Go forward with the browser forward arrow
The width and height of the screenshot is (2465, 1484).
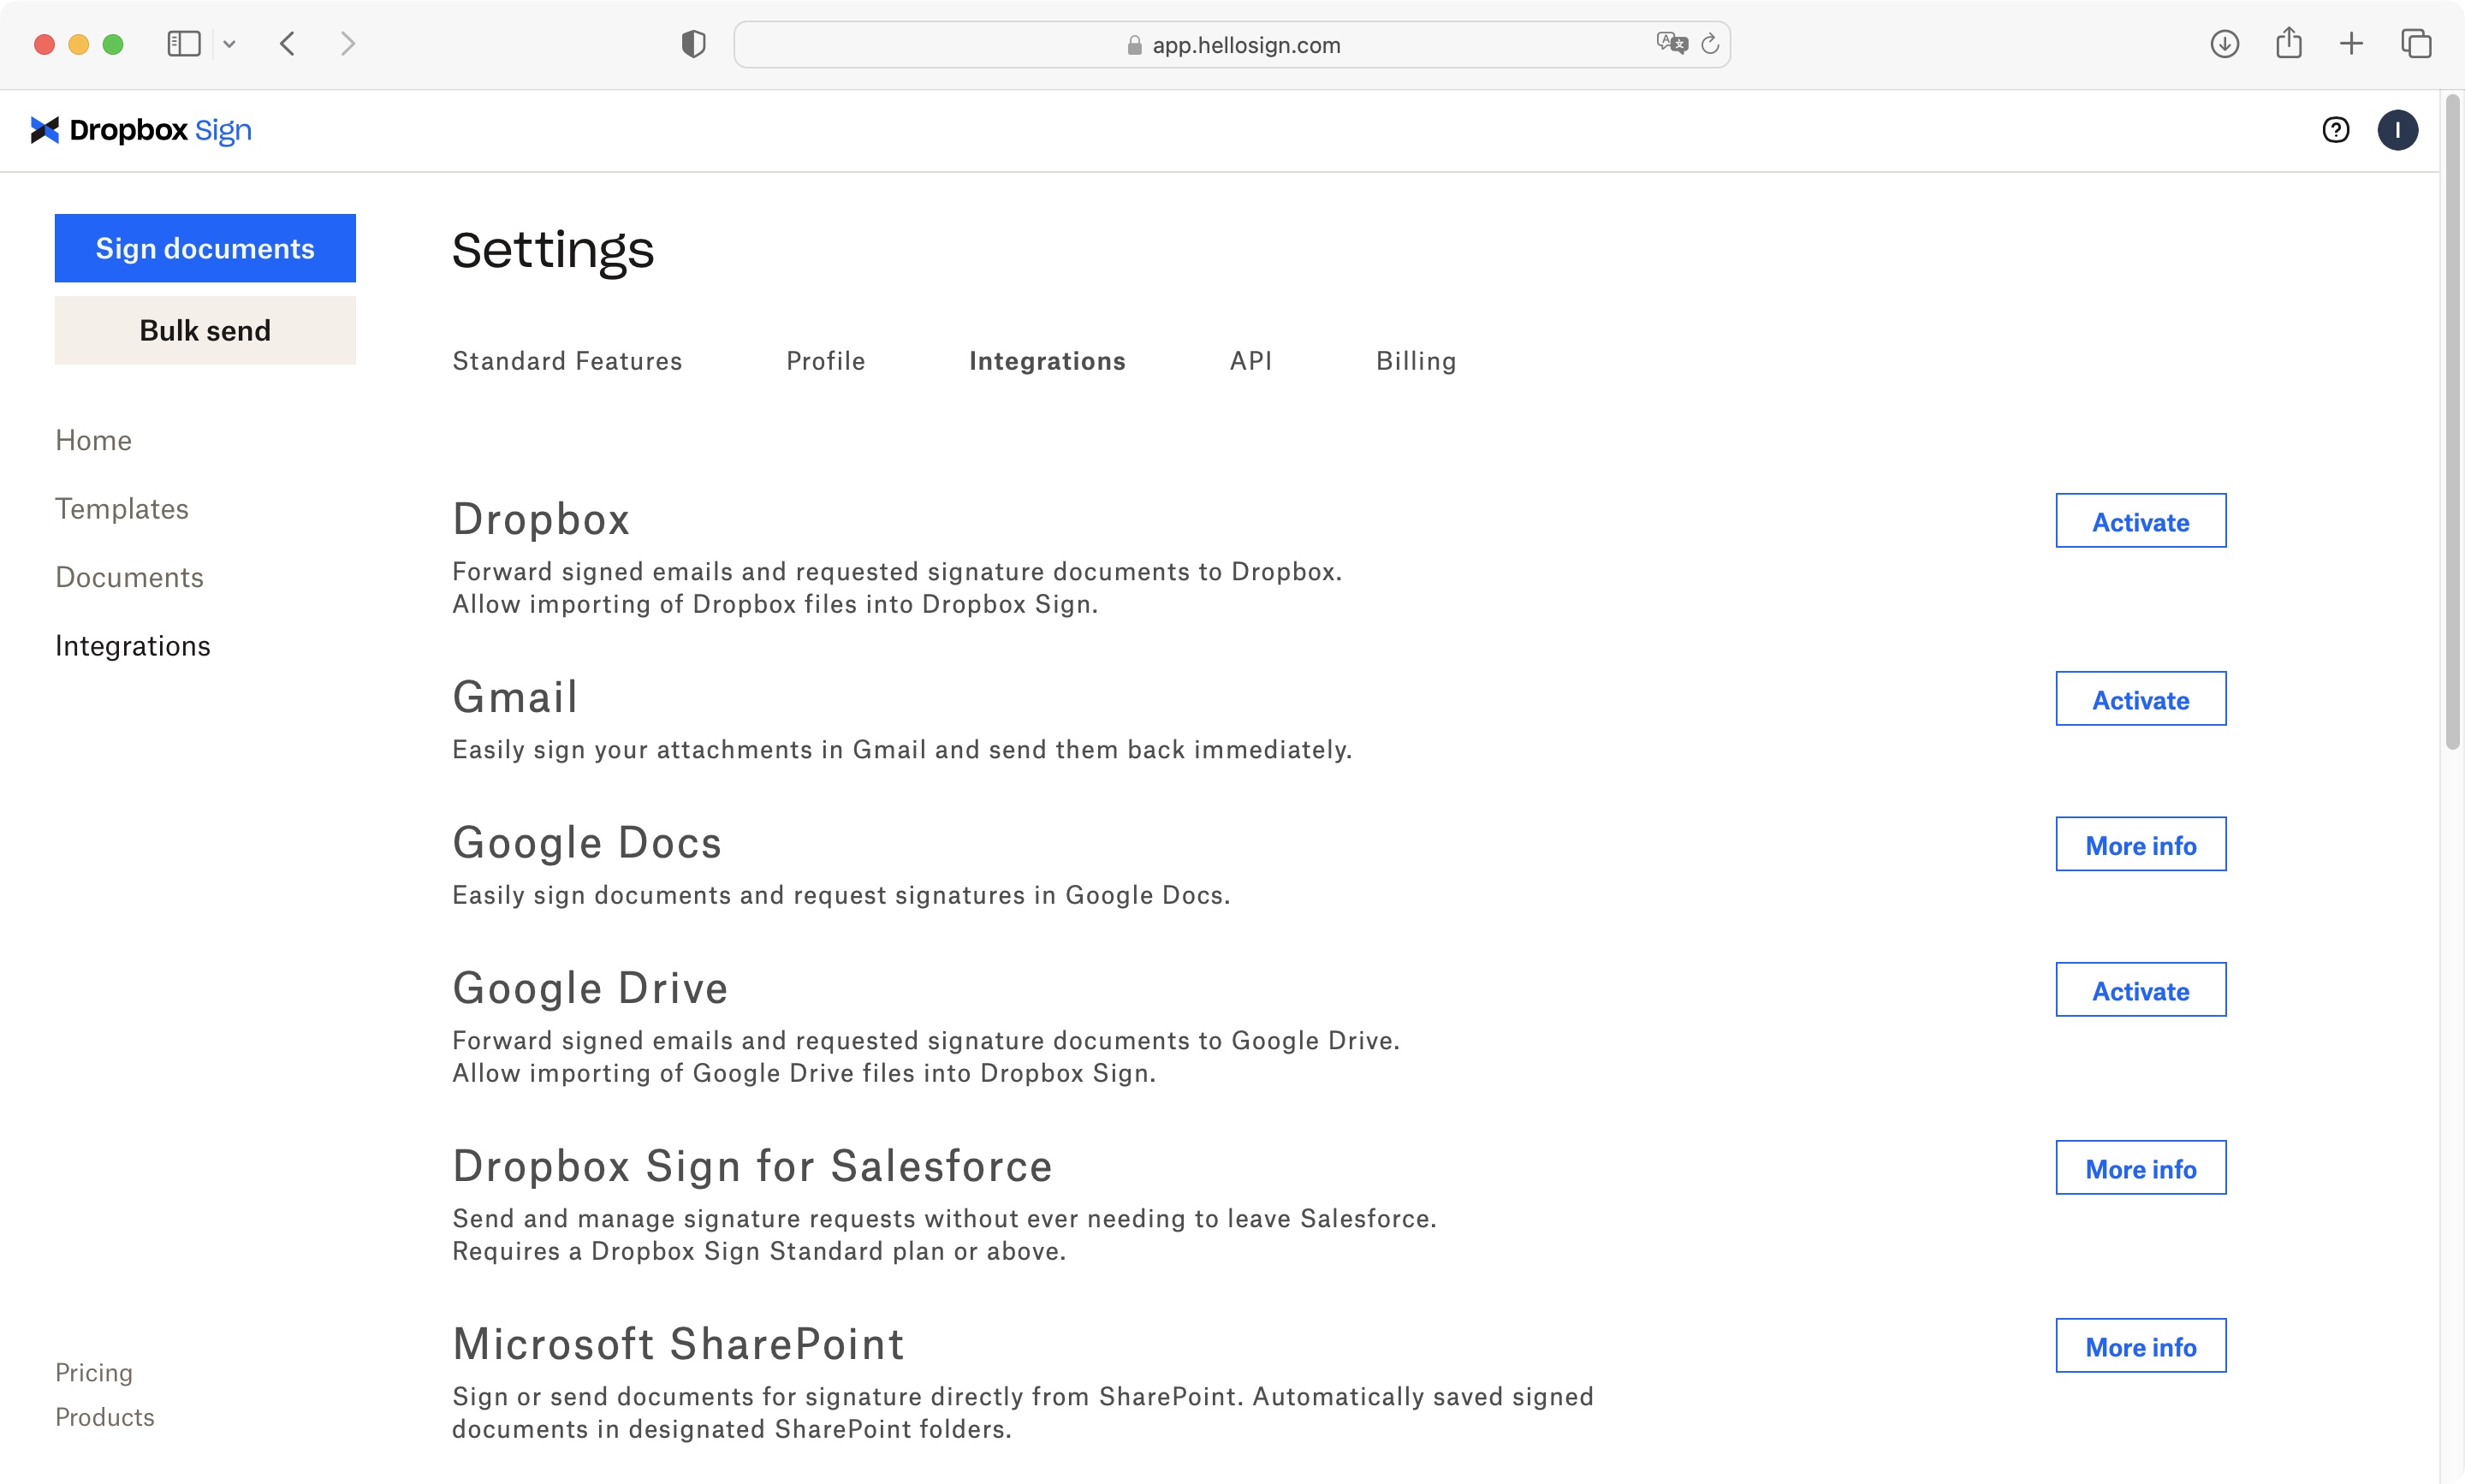click(x=347, y=44)
